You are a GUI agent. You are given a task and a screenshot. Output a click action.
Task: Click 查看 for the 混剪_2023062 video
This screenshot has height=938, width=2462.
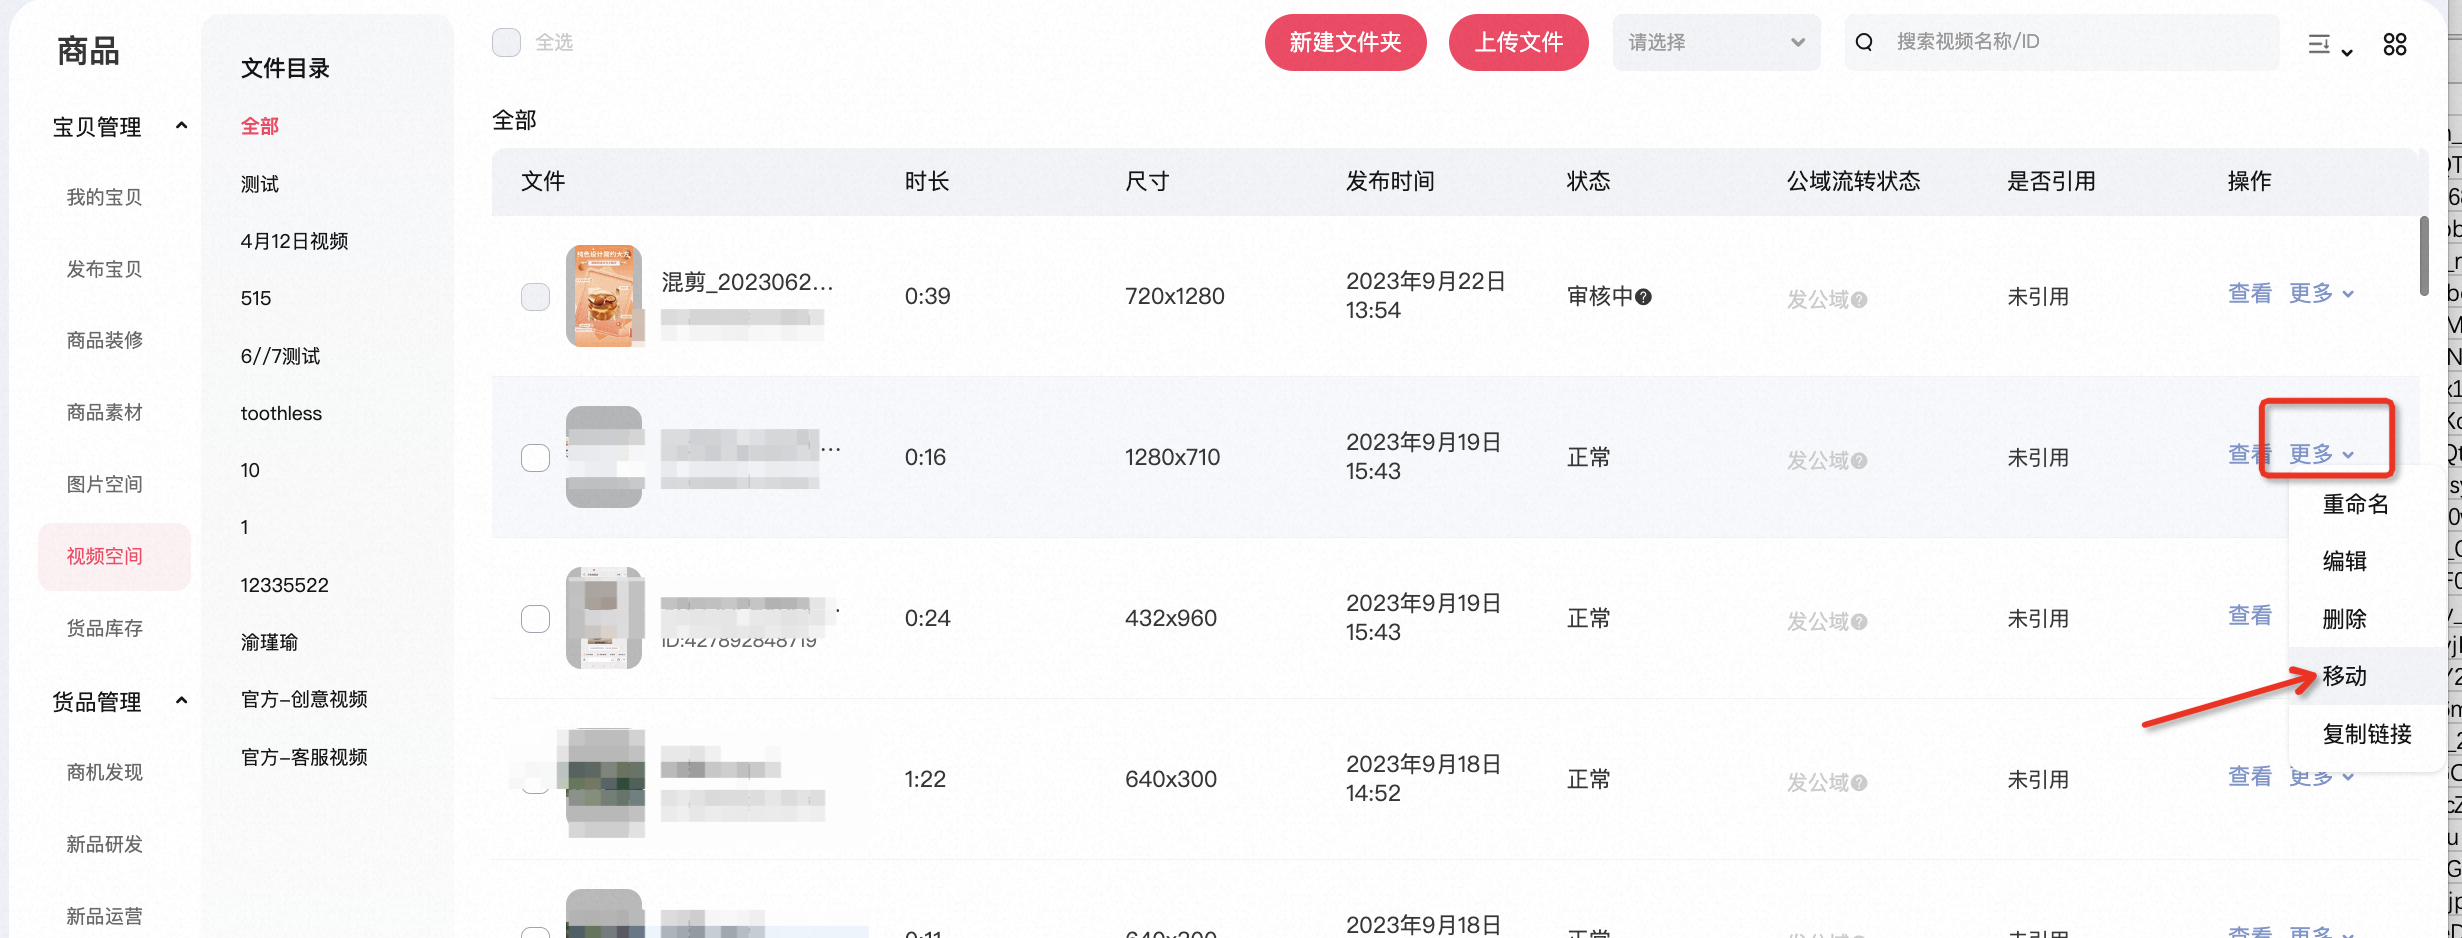coord(2250,293)
